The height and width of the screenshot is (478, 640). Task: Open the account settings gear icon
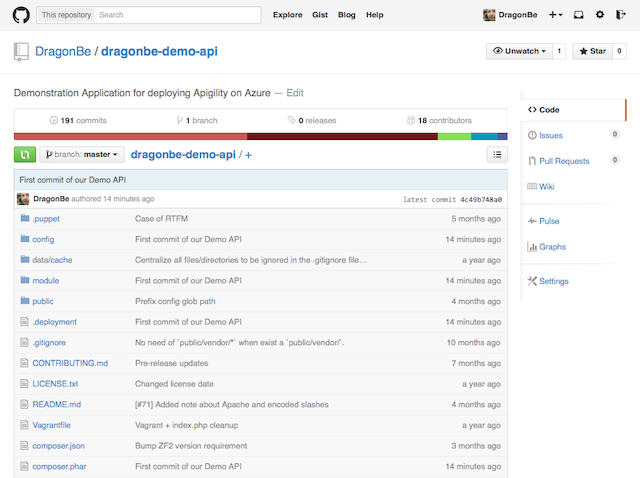599,15
